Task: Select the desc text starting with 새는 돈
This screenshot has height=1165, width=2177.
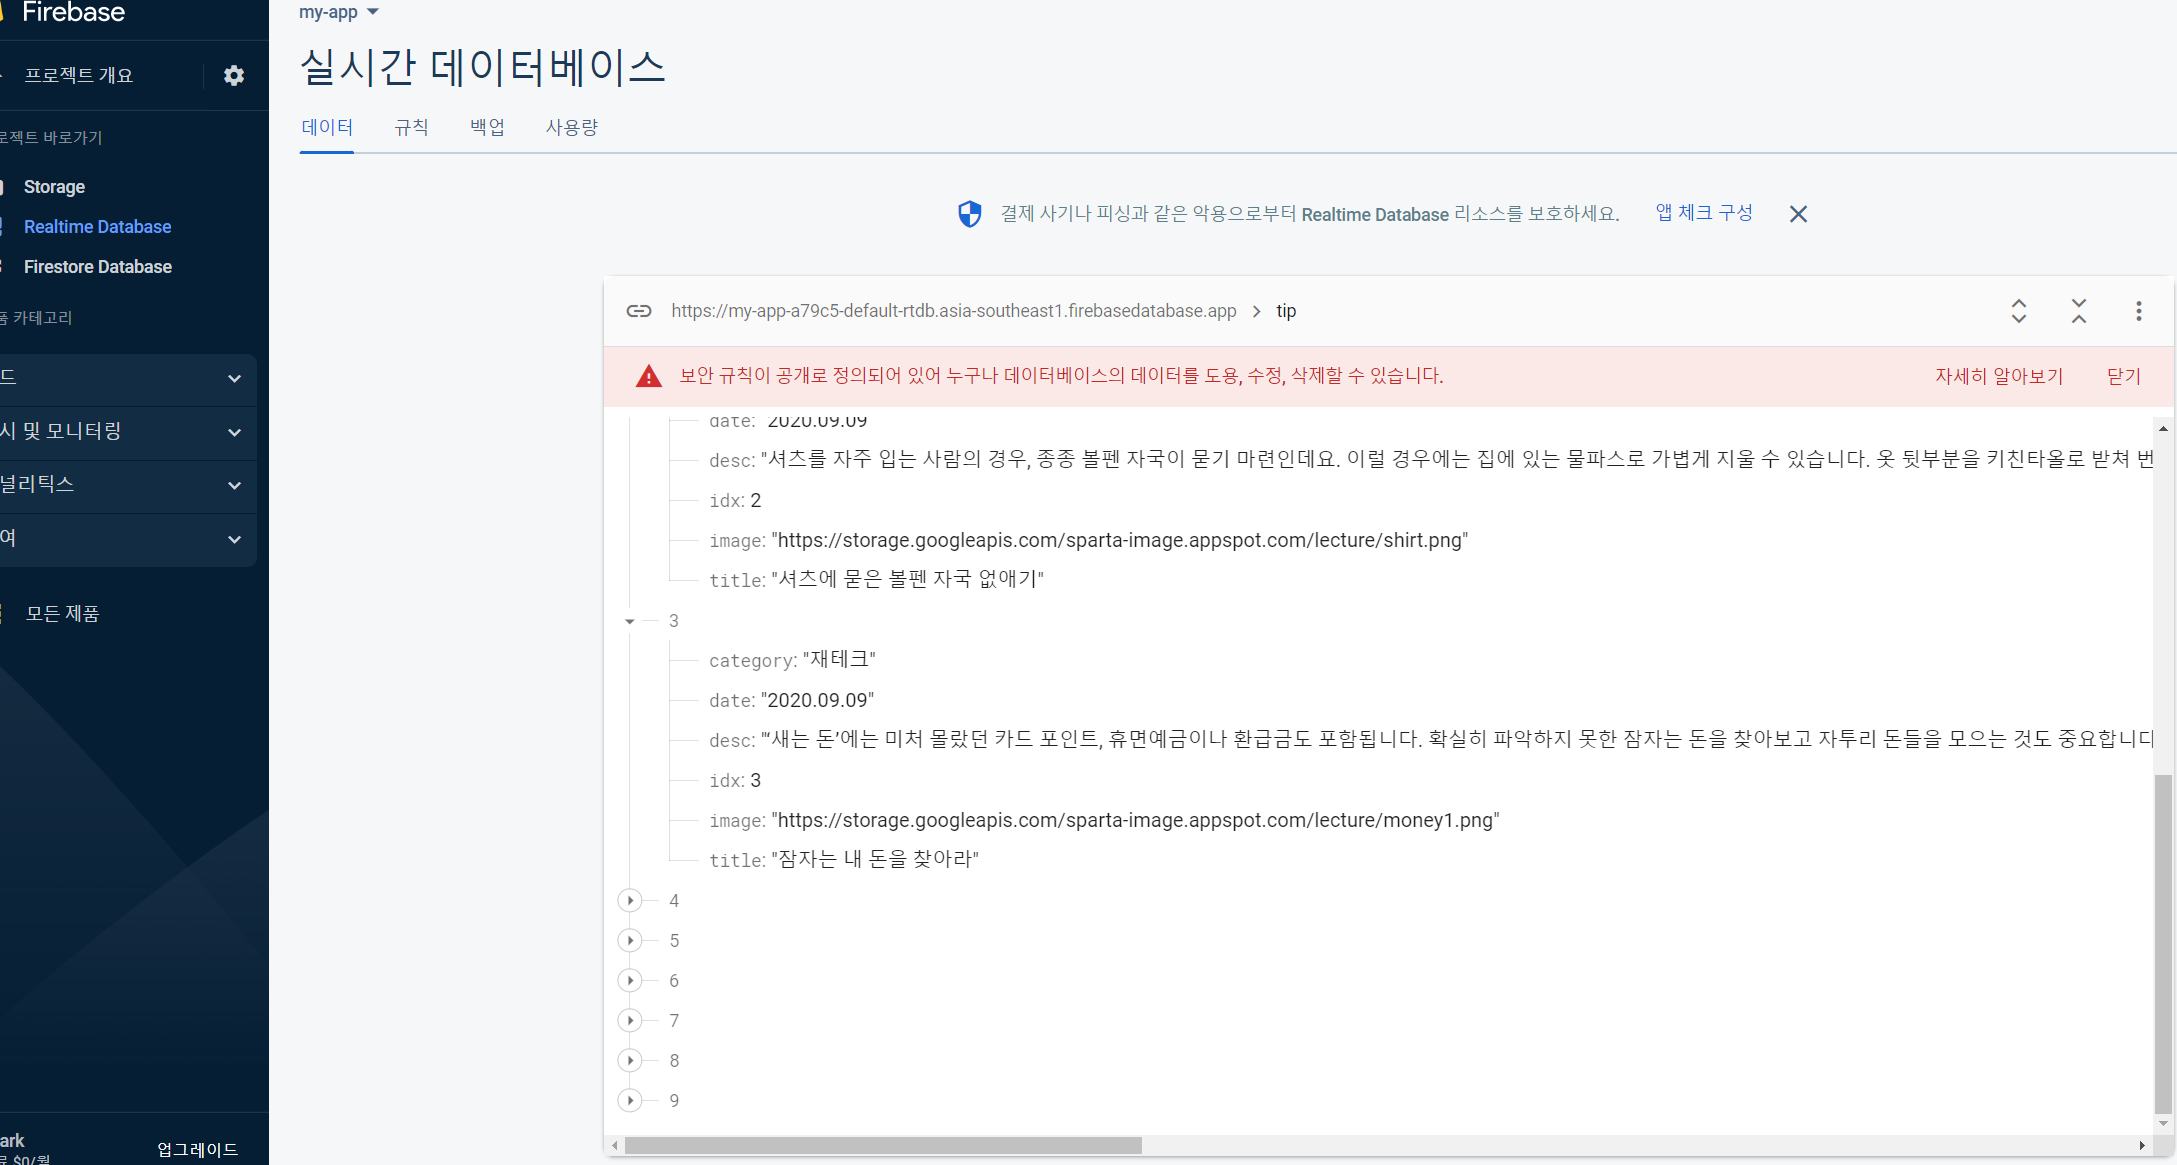Action: [x=1456, y=740]
